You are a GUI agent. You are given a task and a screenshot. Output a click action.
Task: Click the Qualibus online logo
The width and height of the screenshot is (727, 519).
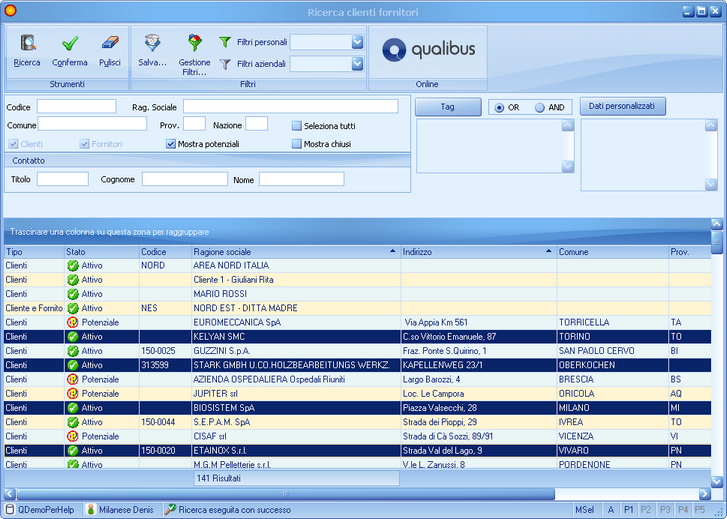[428, 49]
